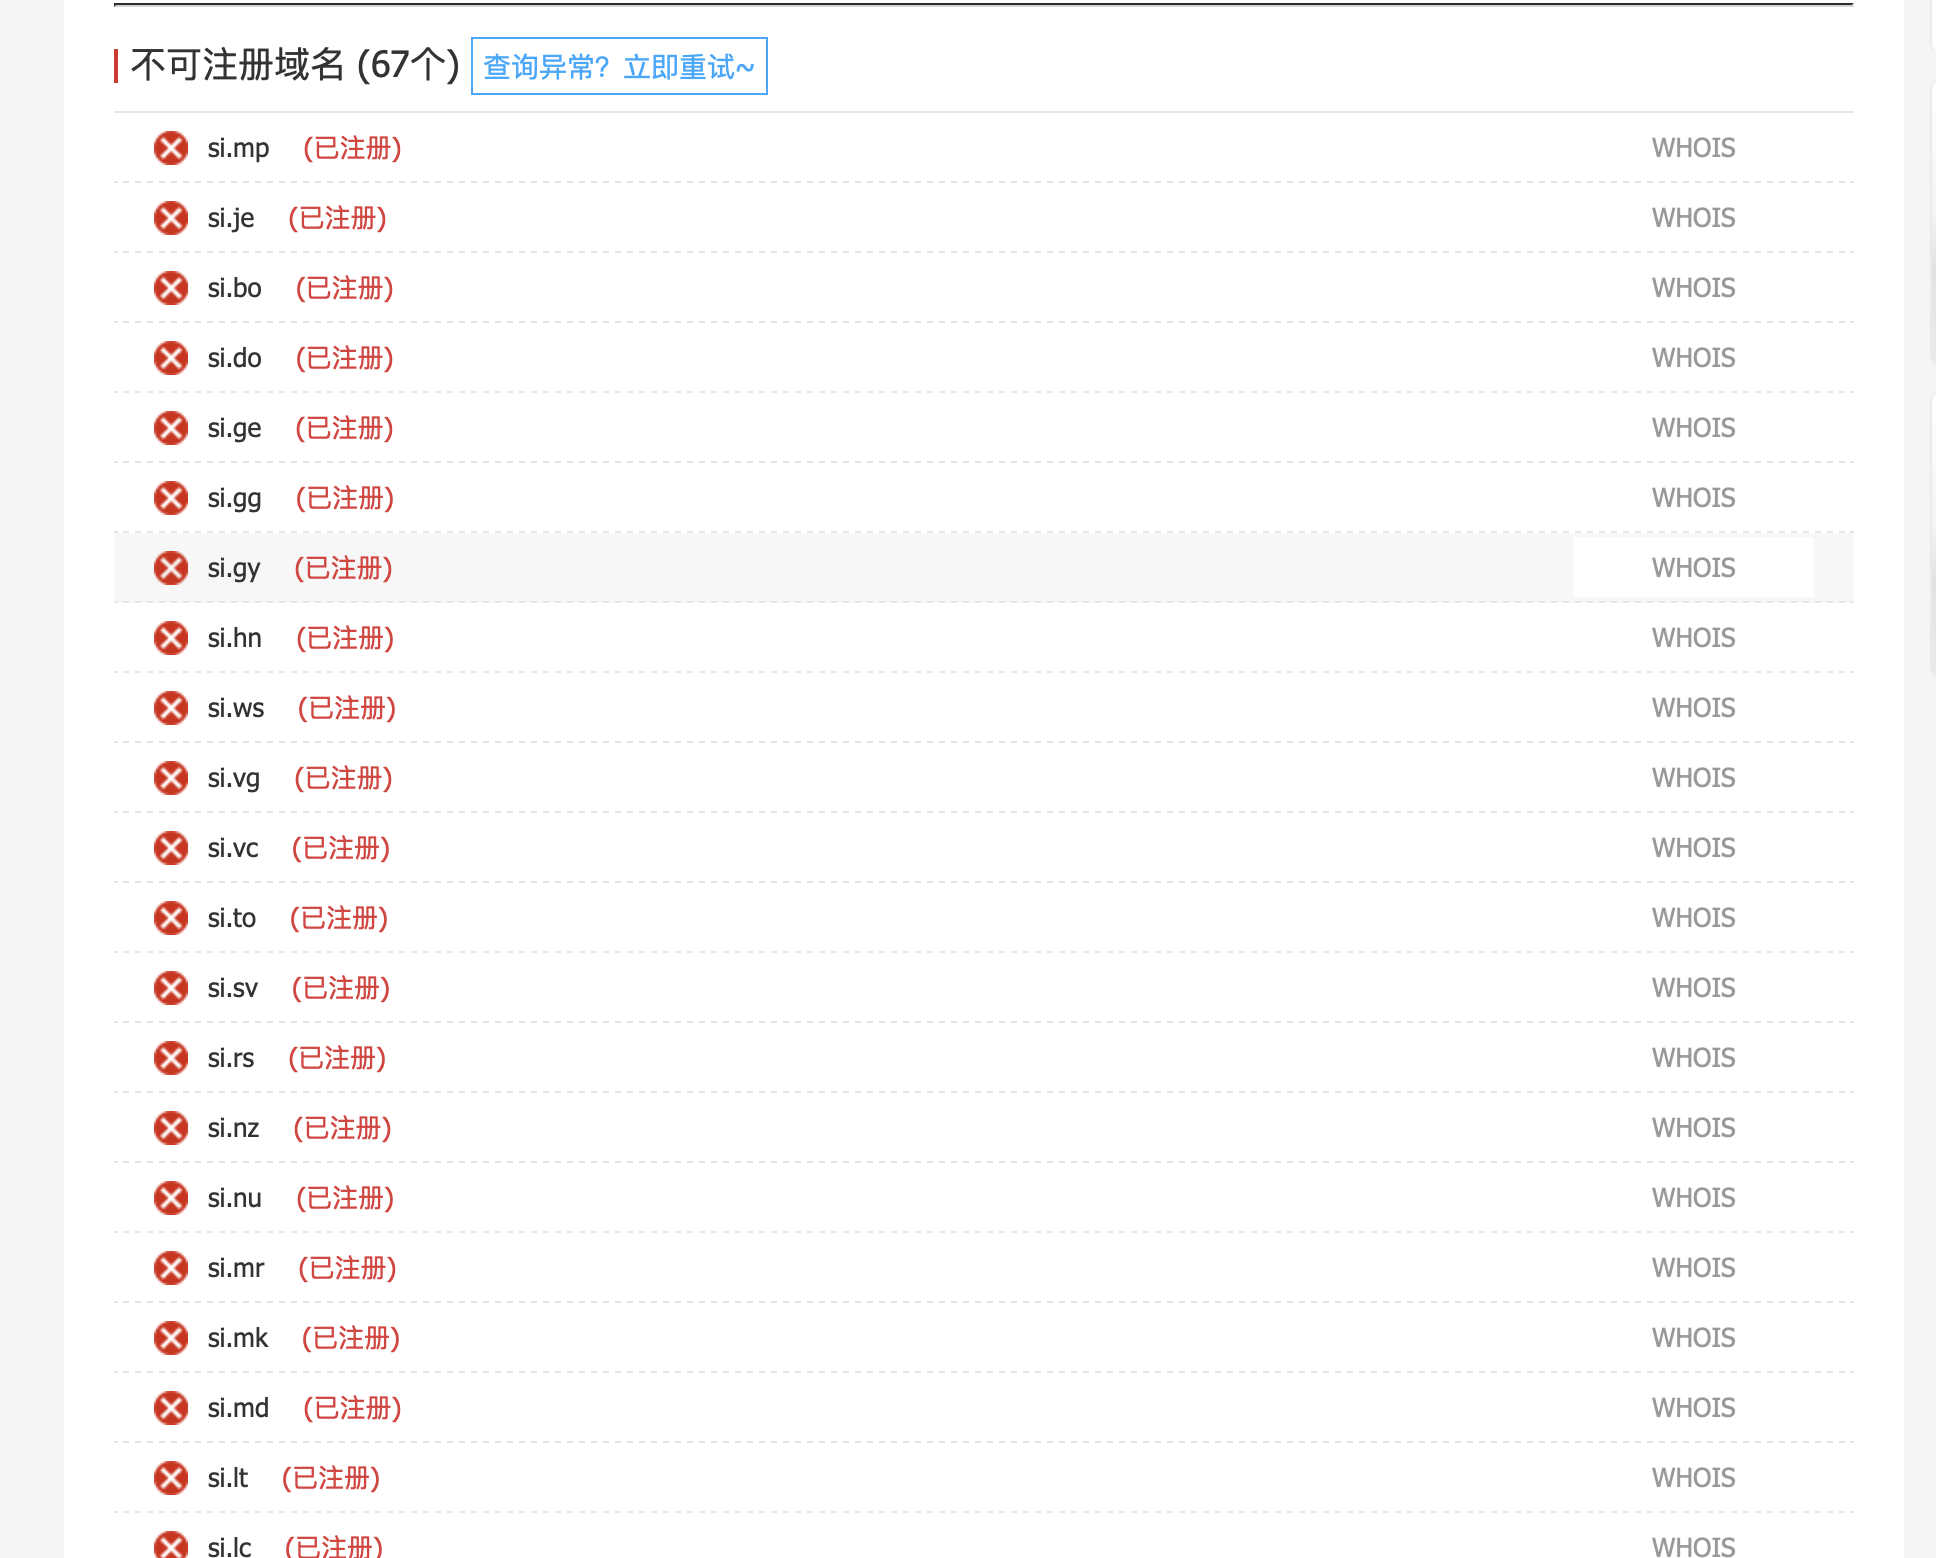Select the si.lt domain name
This screenshot has width=1936, height=1558.
pyautogui.click(x=228, y=1478)
